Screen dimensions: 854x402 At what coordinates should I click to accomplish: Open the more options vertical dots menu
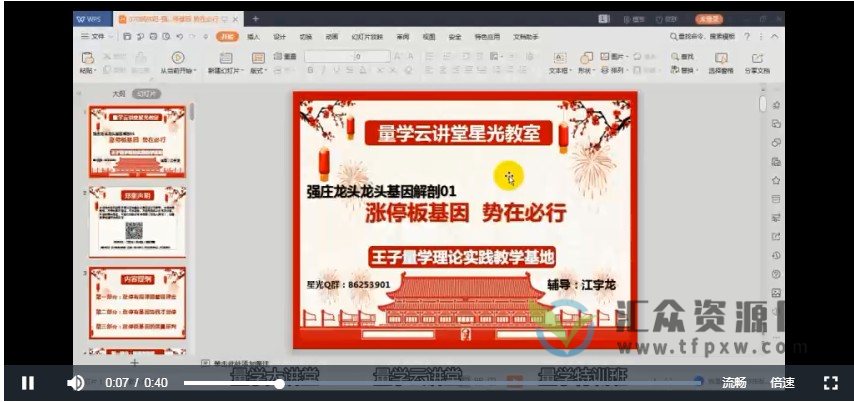point(761,36)
